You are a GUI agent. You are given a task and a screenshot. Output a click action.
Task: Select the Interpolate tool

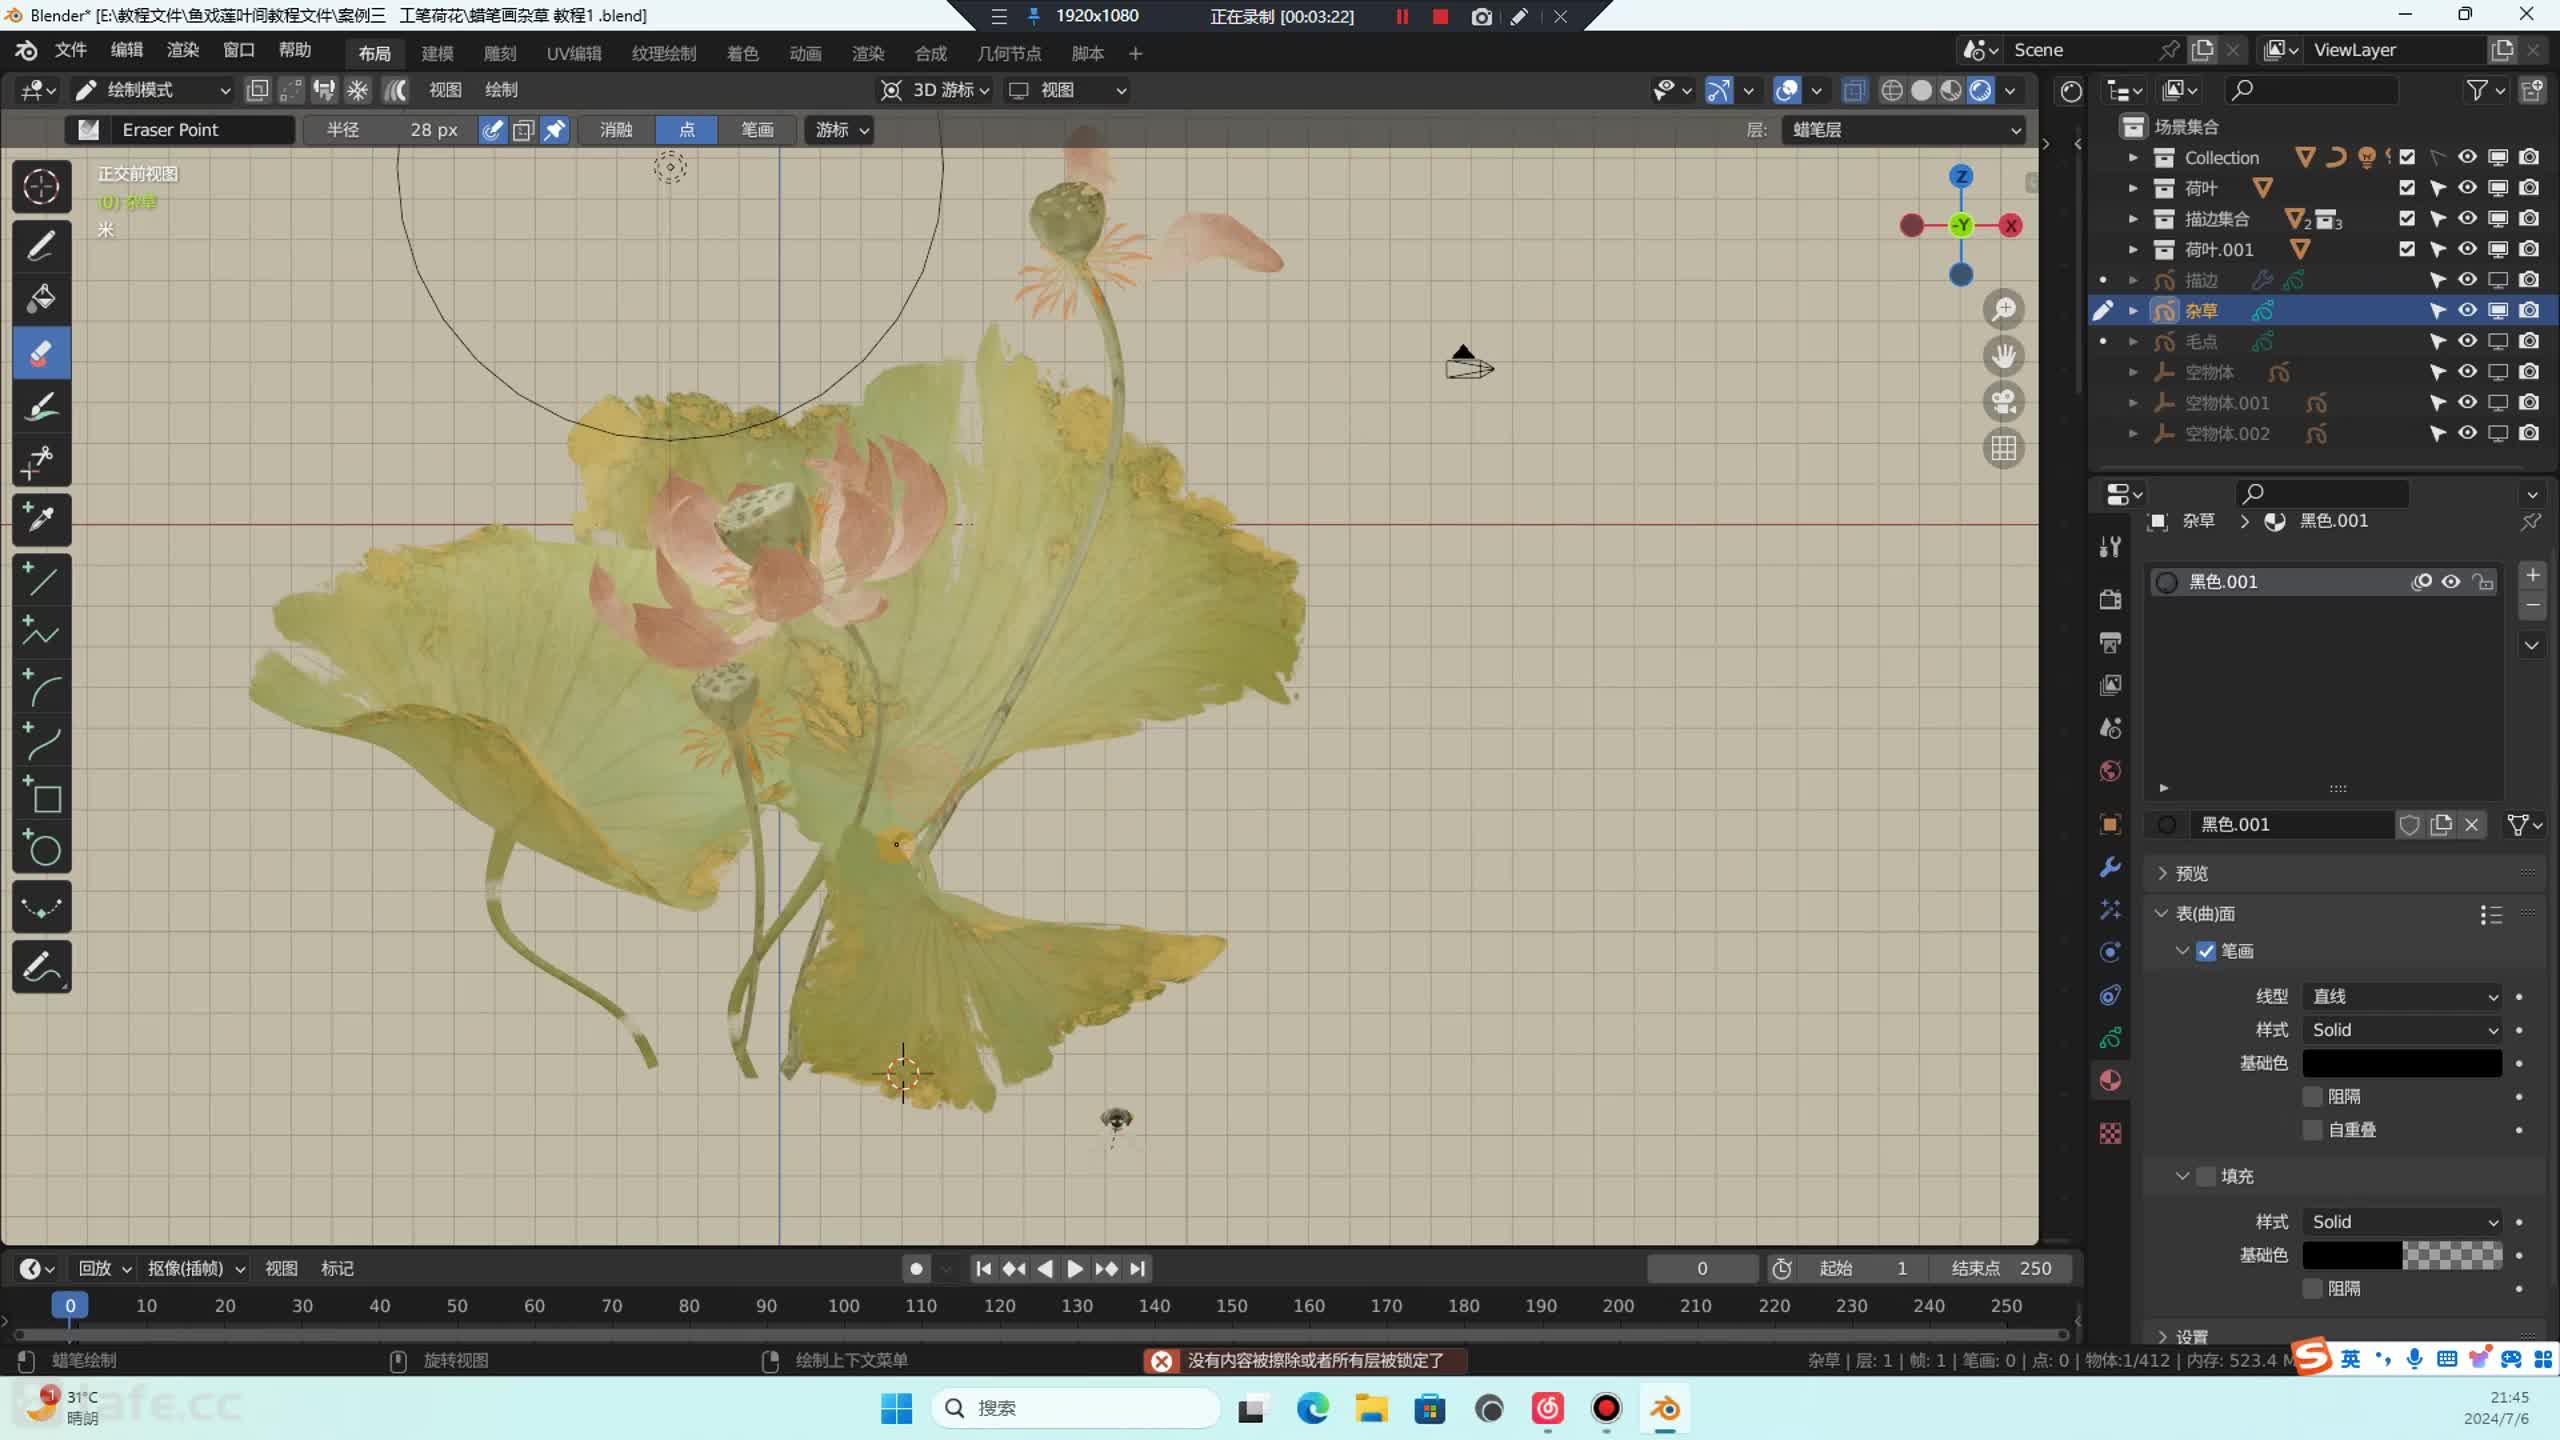point(41,908)
